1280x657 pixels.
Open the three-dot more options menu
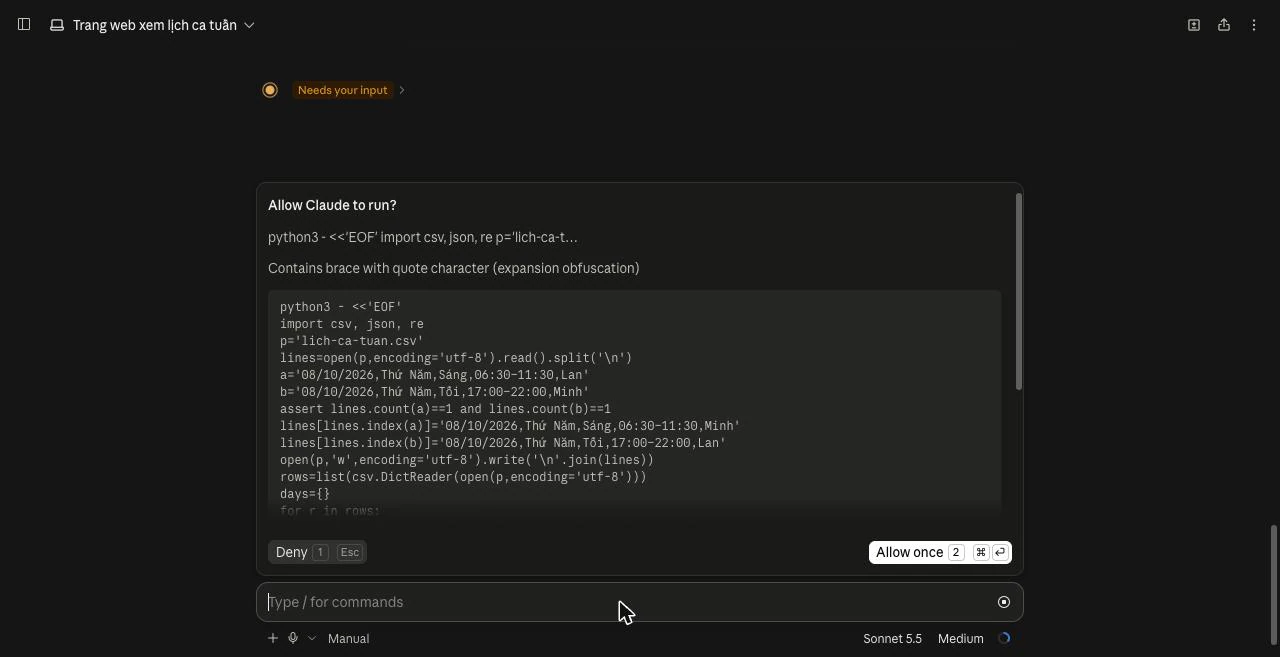1253,25
